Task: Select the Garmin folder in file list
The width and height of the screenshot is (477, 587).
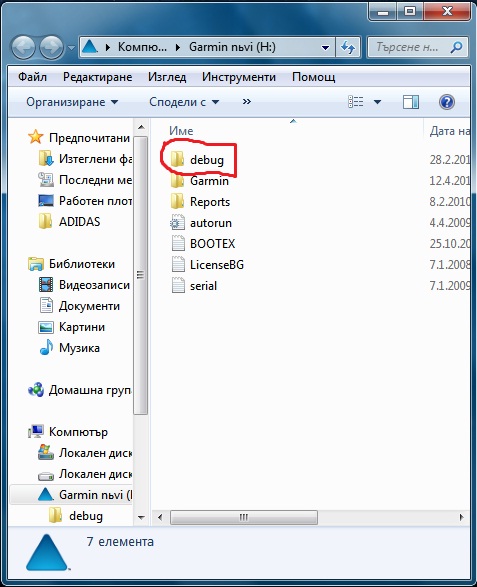Action: [x=209, y=181]
